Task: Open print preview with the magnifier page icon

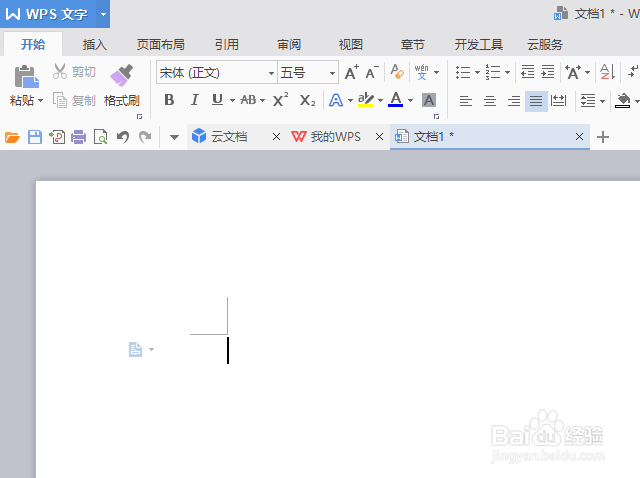Action: [x=100, y=137]
